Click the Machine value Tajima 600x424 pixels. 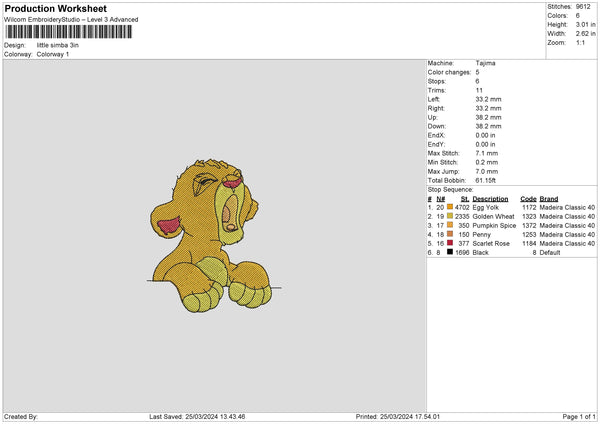(486, 63)
